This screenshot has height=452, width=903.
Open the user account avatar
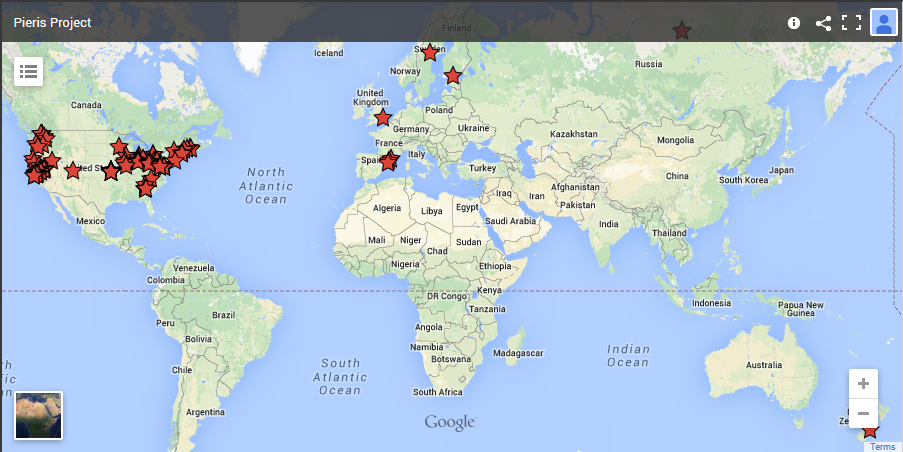click(x=883, y=23)
